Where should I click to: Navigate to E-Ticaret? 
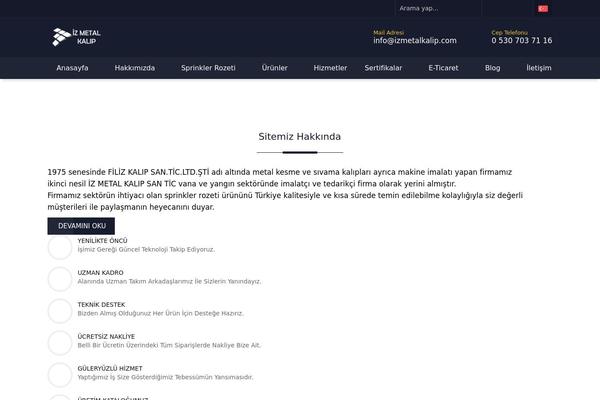443,68
